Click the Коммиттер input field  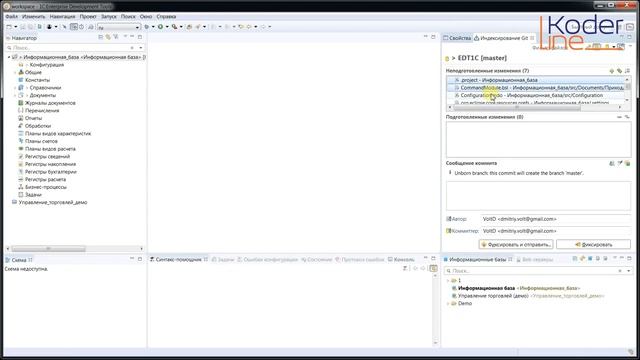point(556,231)
